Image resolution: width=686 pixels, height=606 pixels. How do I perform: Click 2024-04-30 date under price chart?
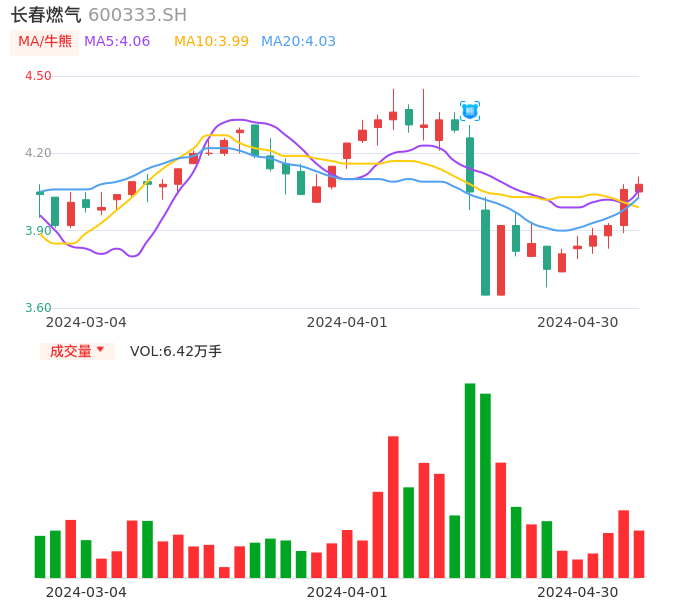click(578, 322)
